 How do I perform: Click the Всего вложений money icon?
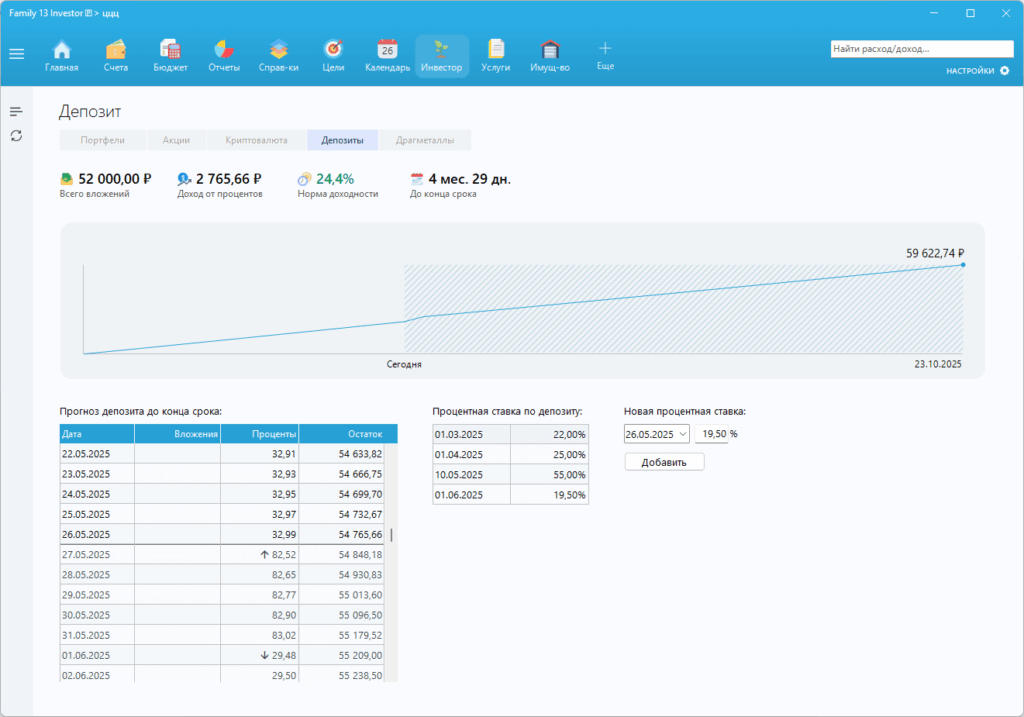67,179
